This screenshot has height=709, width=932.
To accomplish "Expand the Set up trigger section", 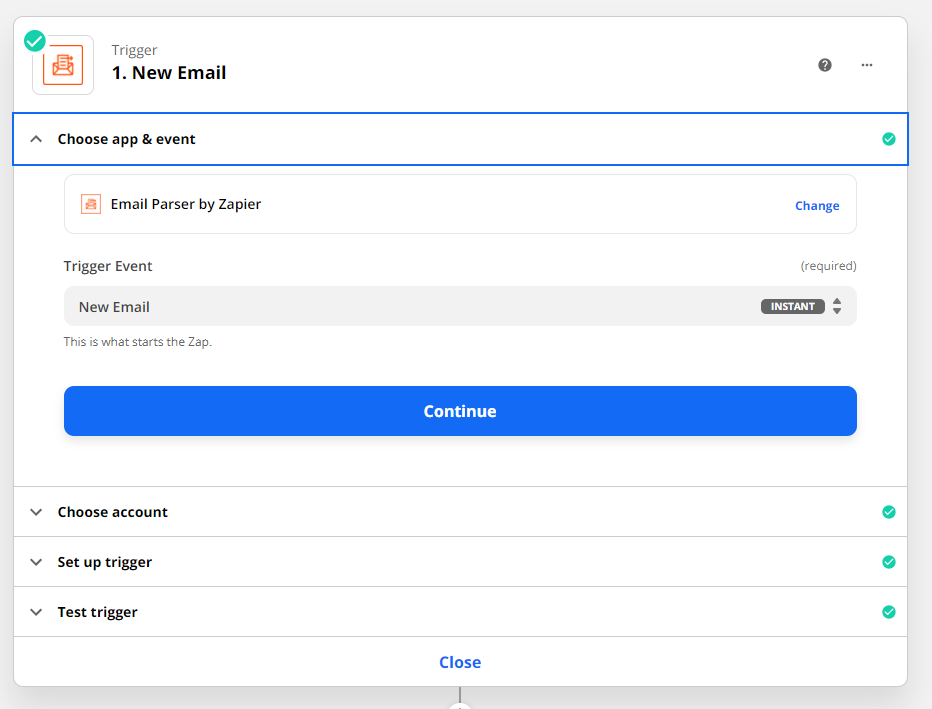I will click(36, 562).
